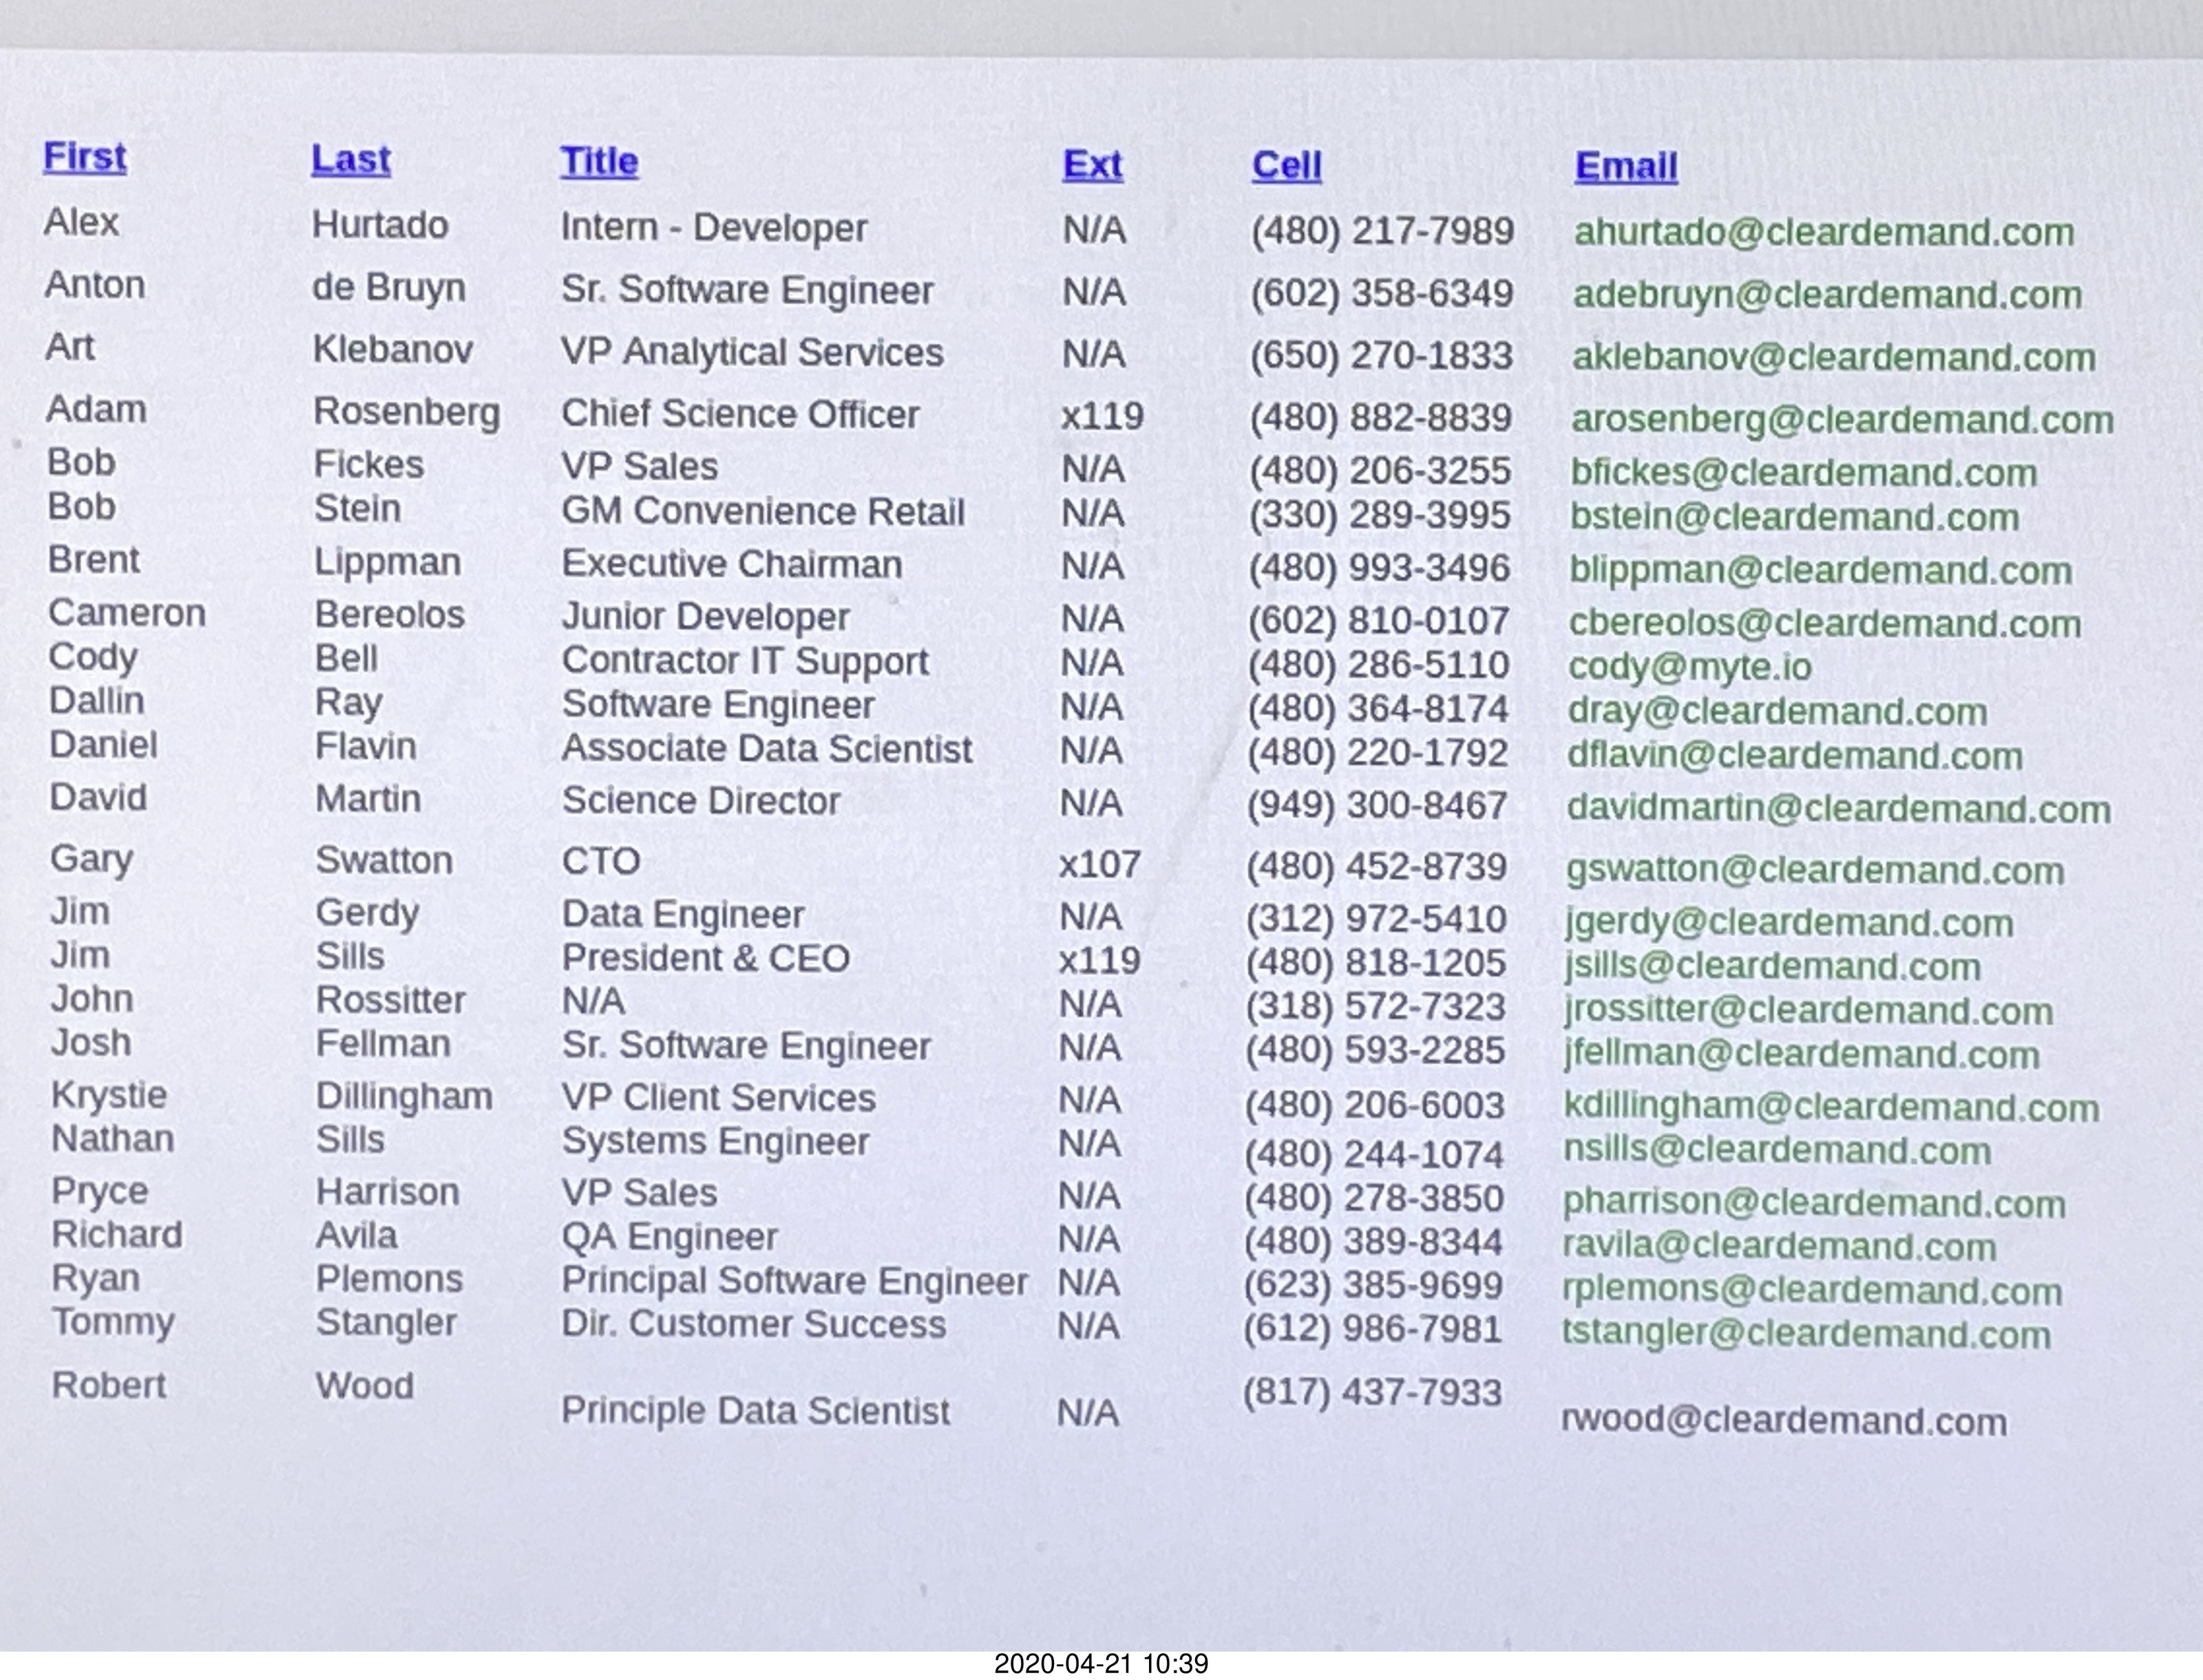Select the extension 'x107'
The height and width of the screenshot is (1680, 2203).
1100,865
